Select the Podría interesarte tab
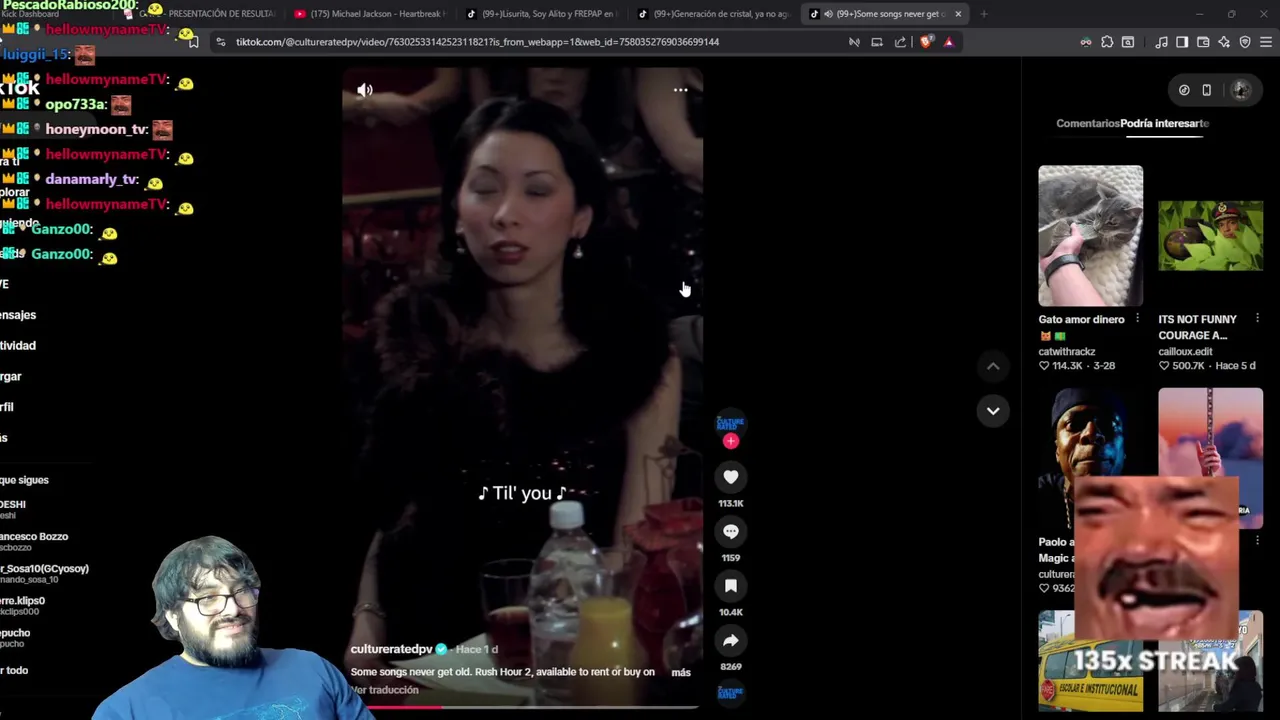 coord(1165,123)
